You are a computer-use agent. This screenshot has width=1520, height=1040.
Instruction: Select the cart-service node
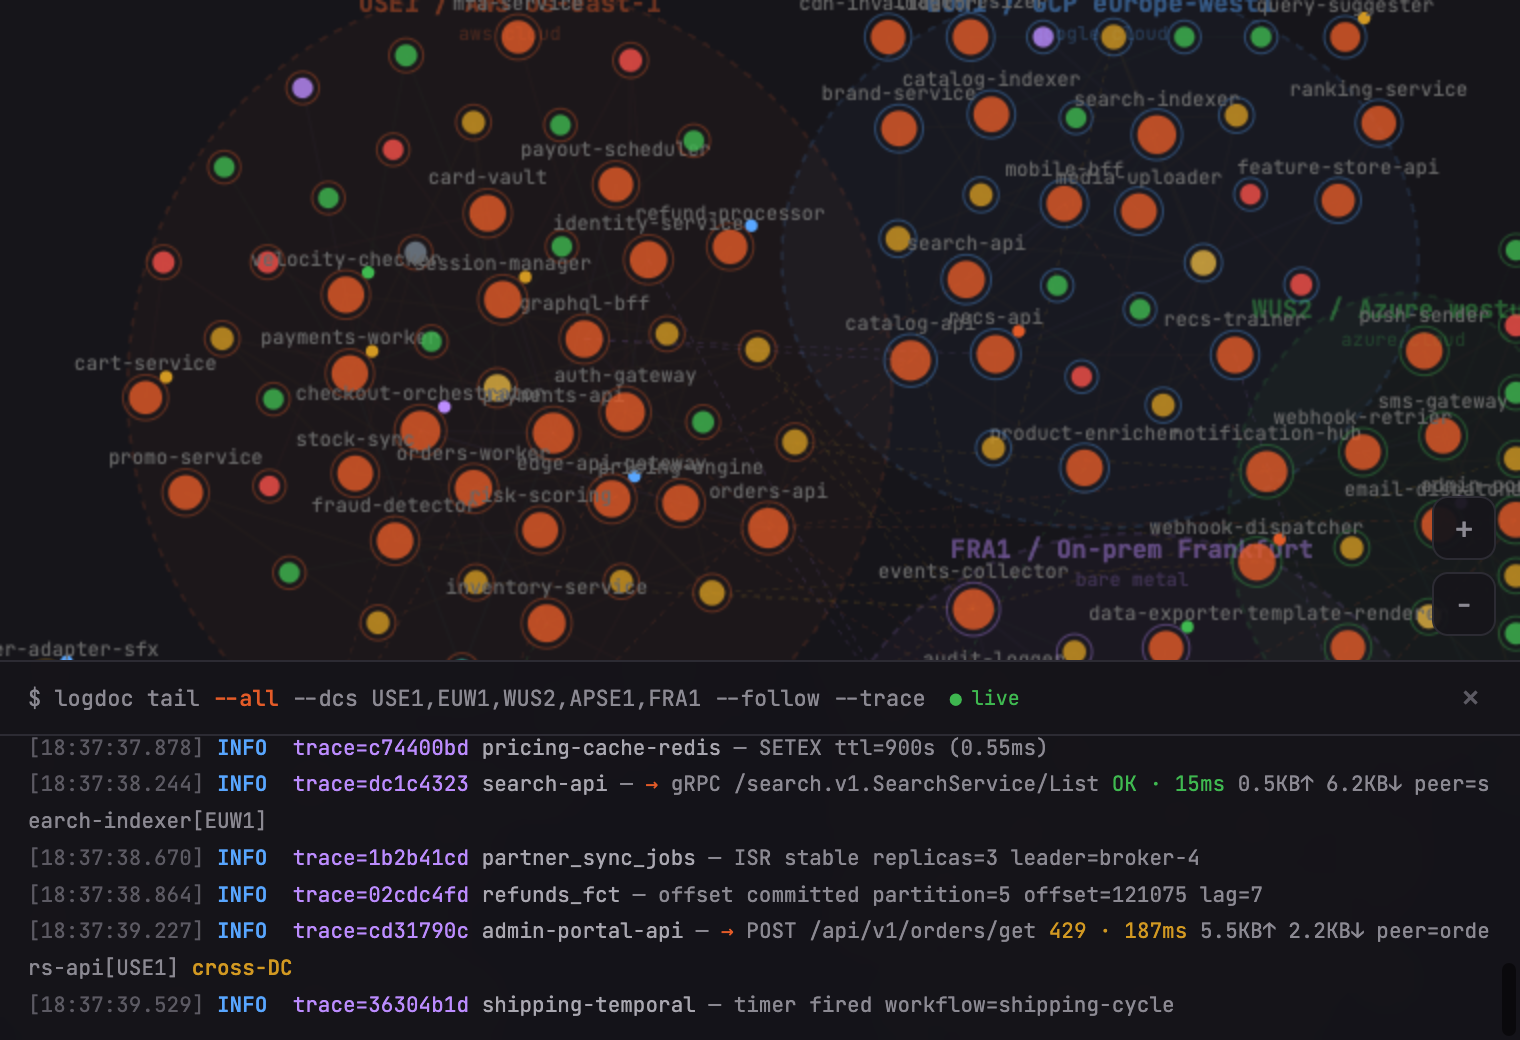145,397
